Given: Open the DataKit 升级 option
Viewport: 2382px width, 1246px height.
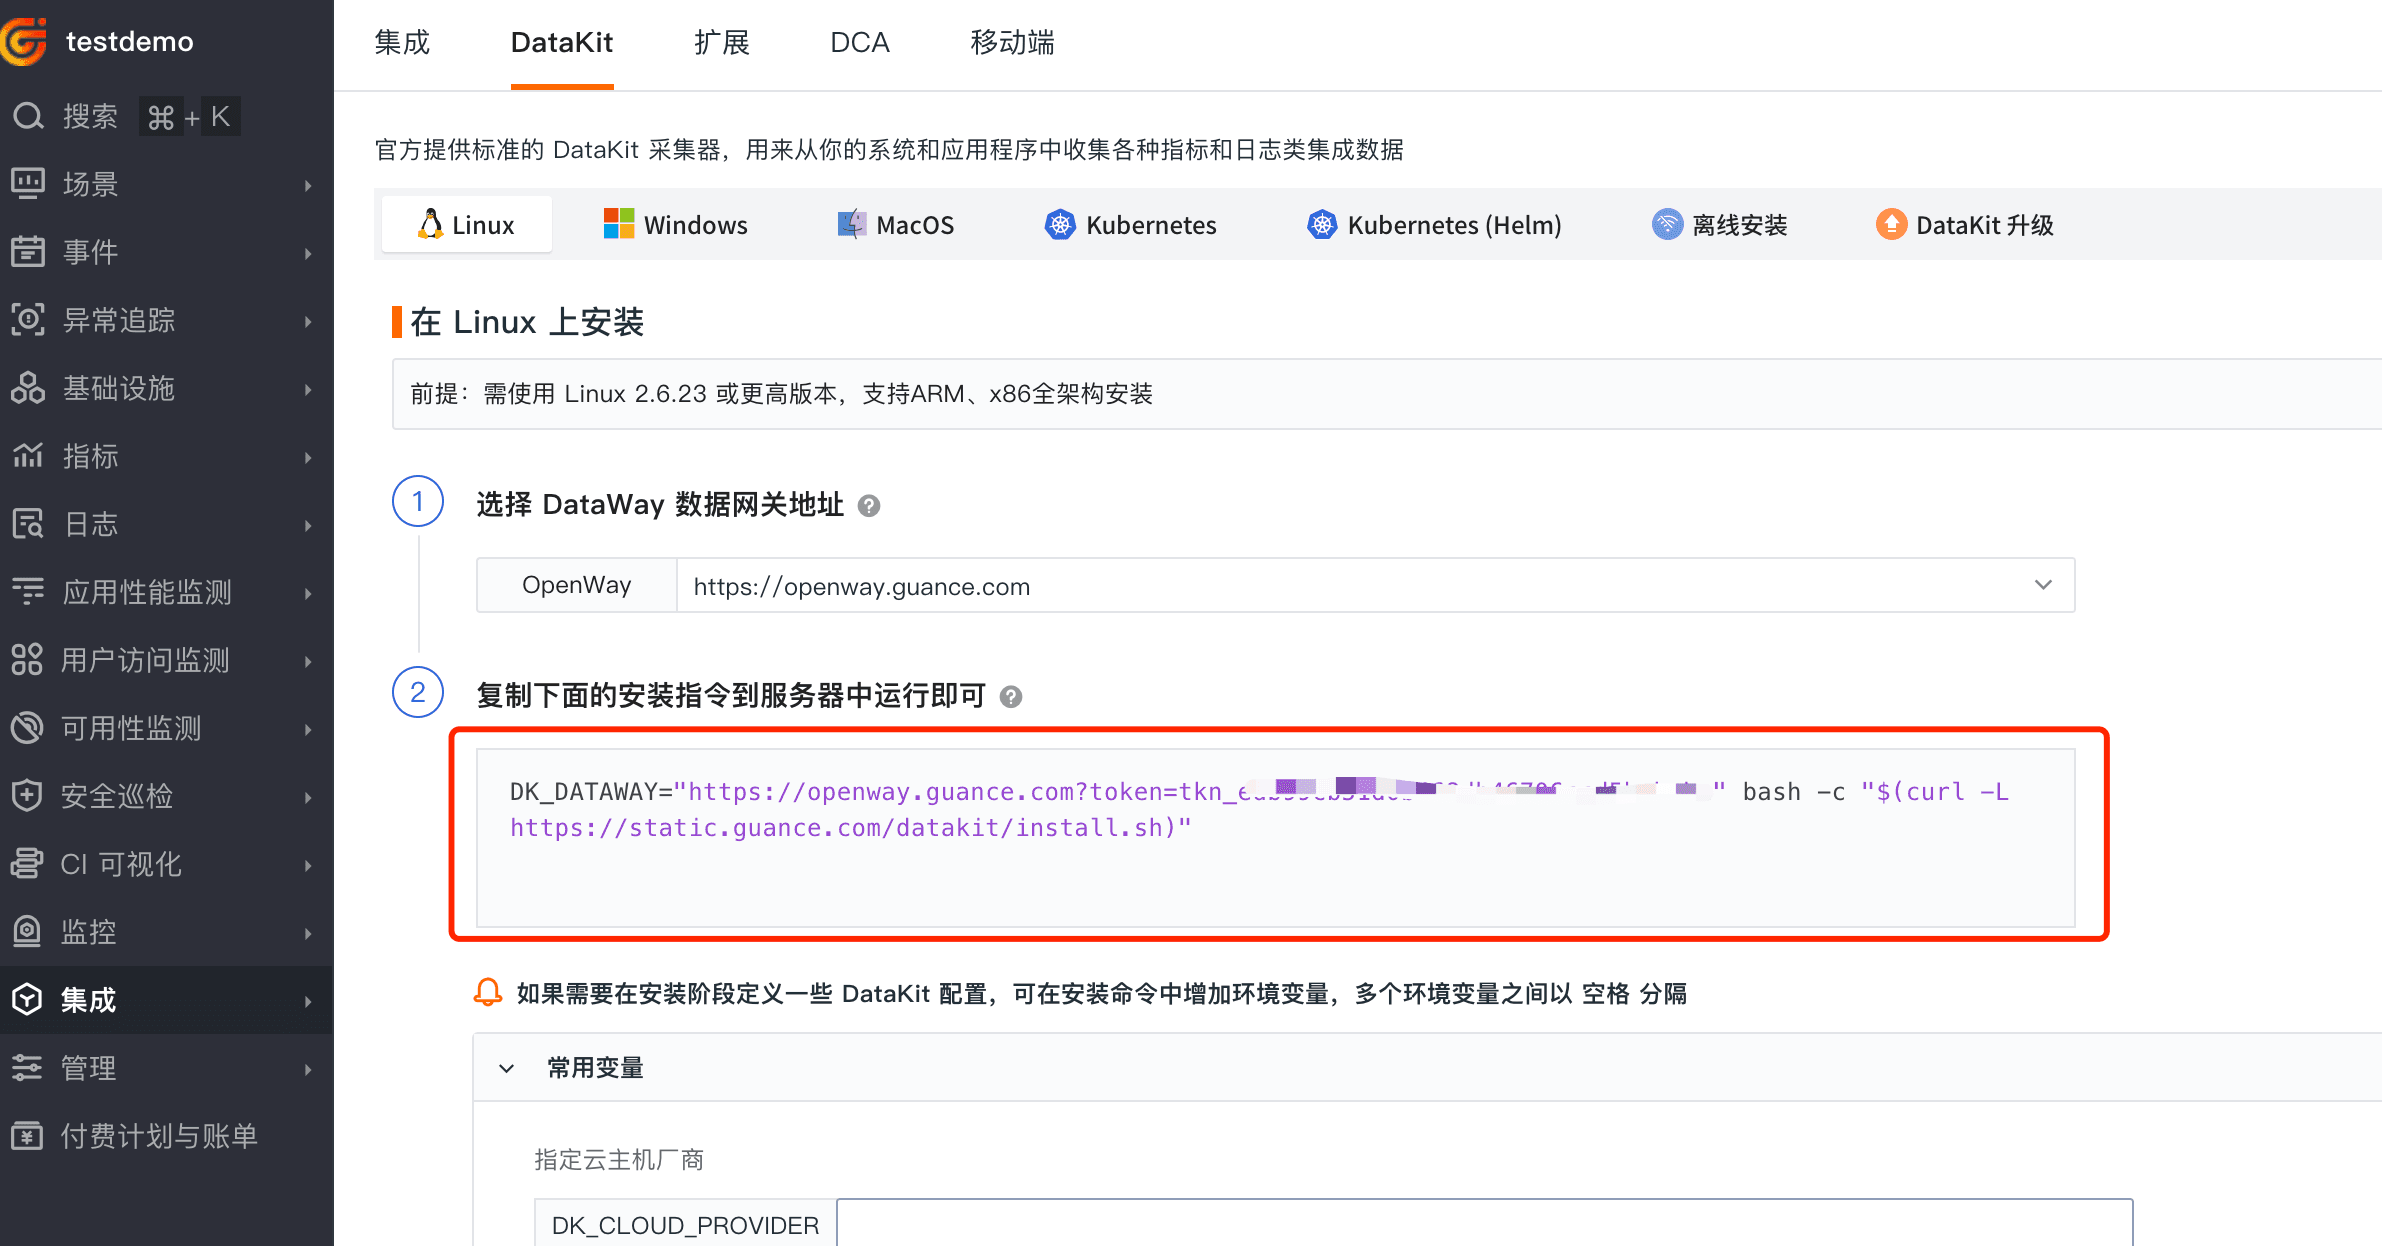Looking at the screenshot, I should (1964, 225).
